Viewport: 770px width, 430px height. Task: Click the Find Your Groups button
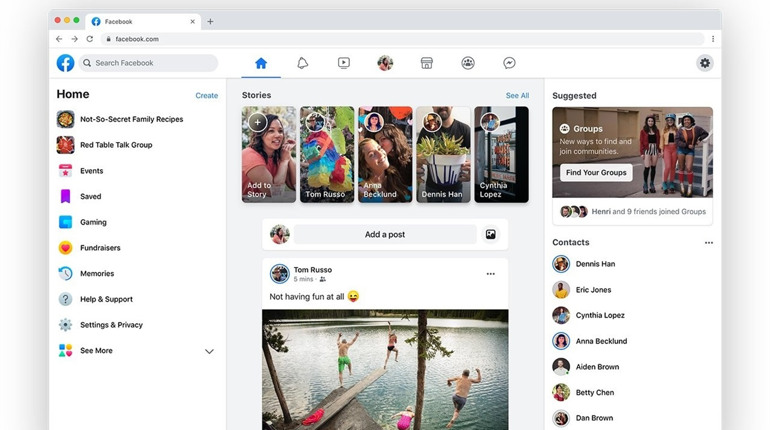click(x=596, y=172)
